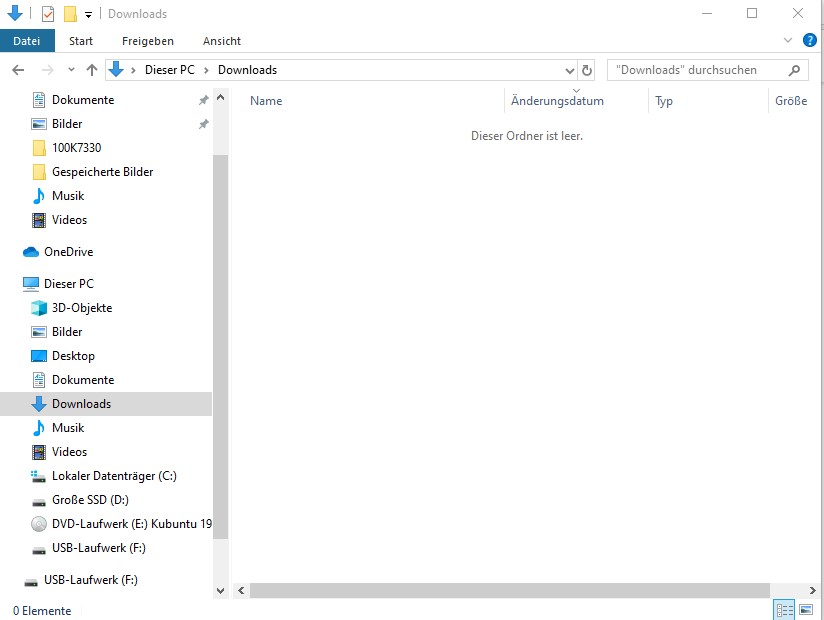Open USB-Laufwerk (F:) under Dieser PC
The image size is (824, 620).
click(x=98, y=548)
